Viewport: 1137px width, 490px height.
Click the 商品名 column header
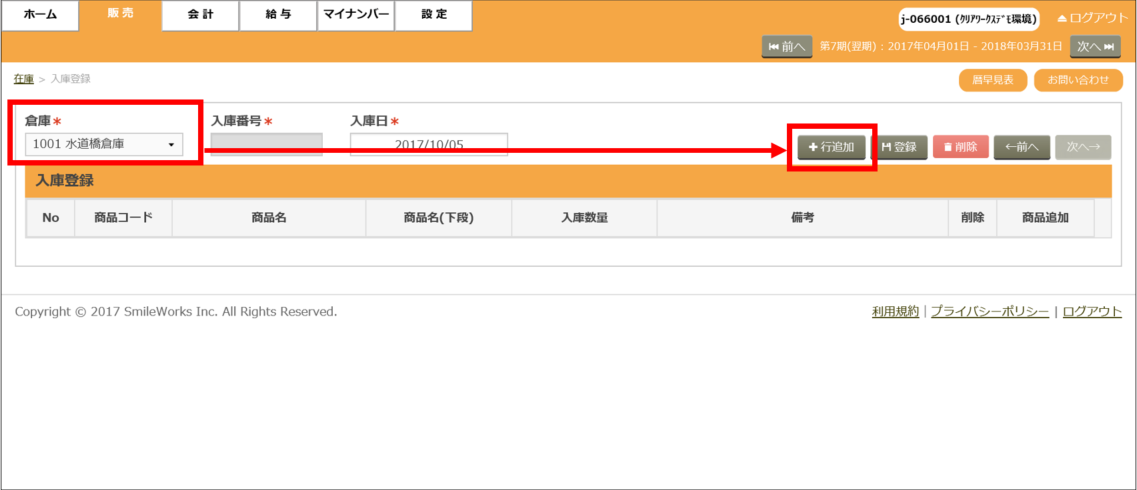click(x=269, y=217)
